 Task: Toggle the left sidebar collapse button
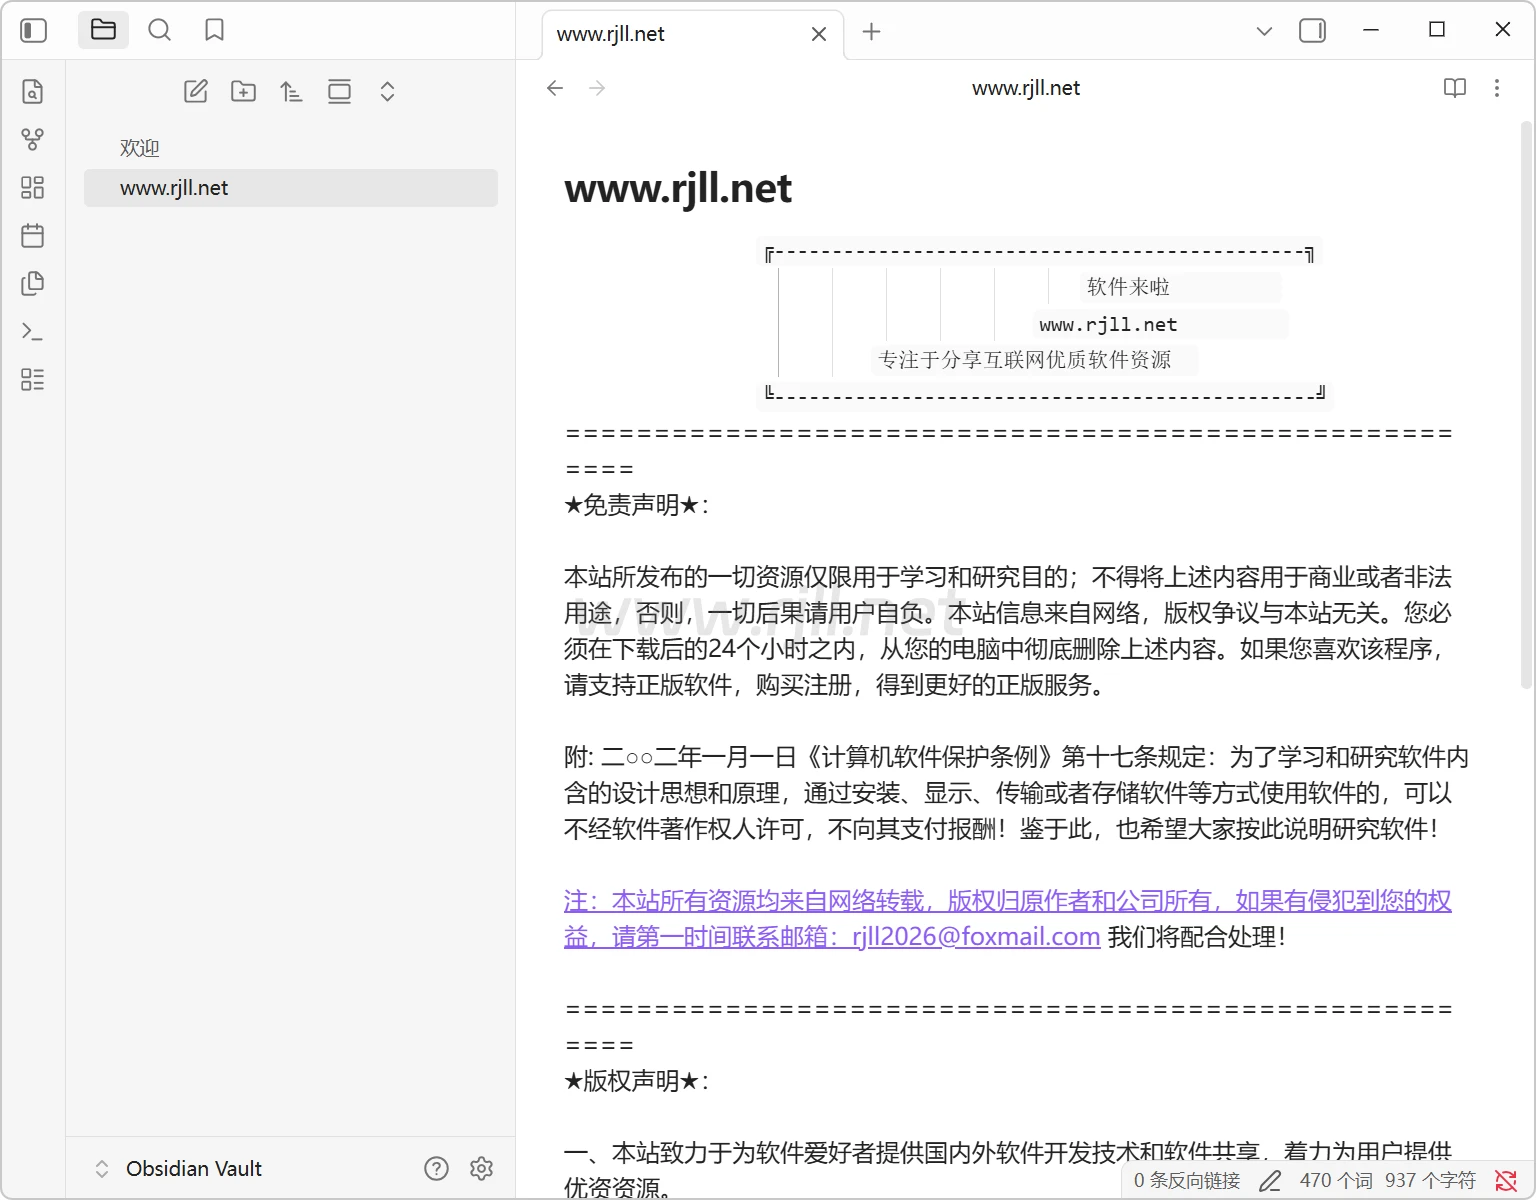coord(34,30)
